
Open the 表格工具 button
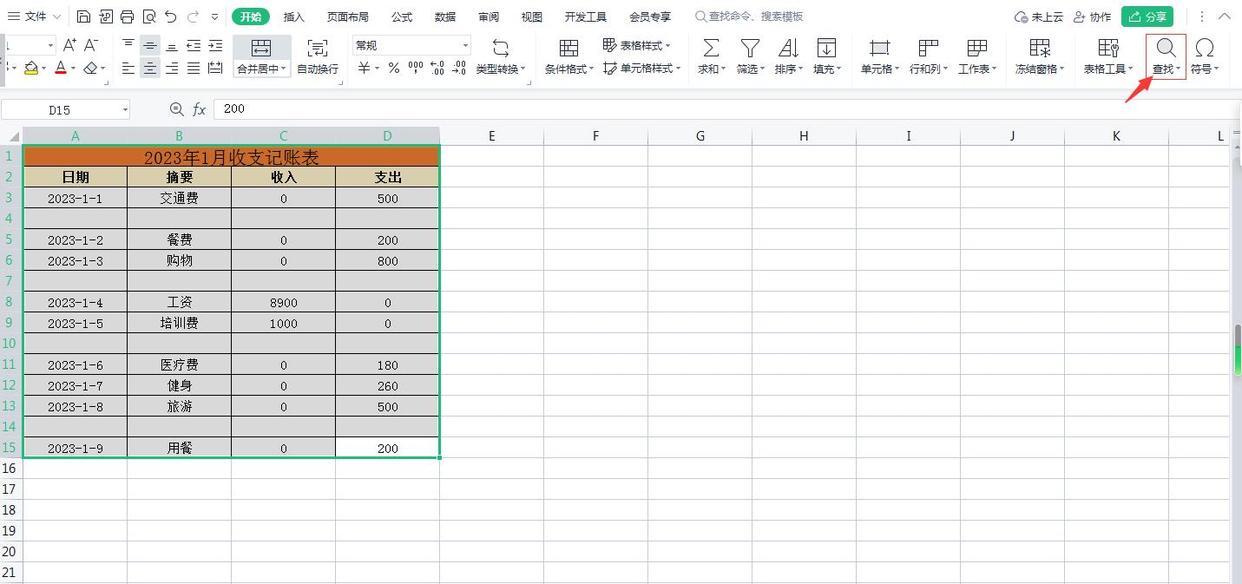(1108, 56)
